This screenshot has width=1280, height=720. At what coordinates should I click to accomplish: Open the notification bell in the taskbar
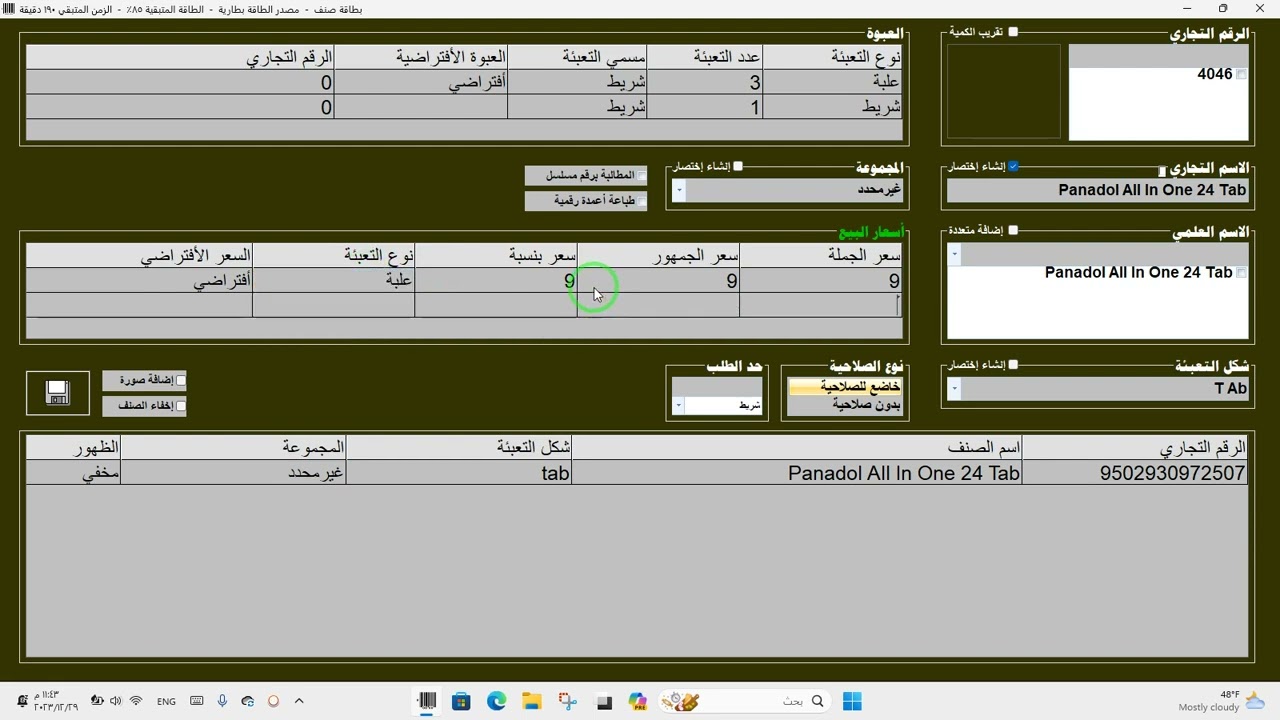click(22, 701)
